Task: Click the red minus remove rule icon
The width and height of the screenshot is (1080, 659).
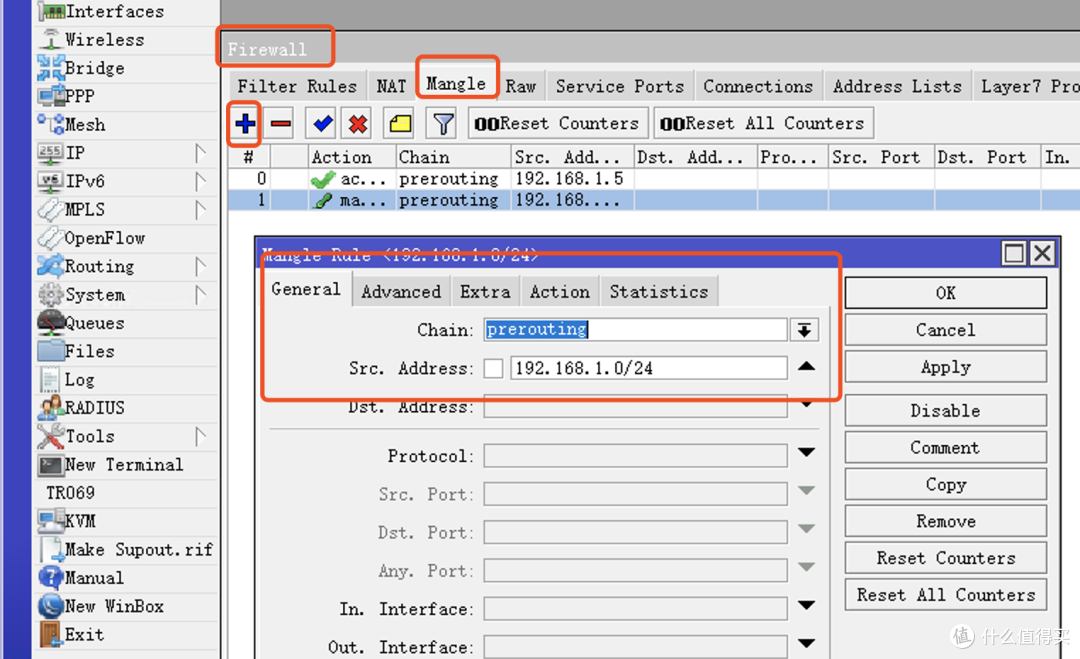Action: pyautogui.click(x=281, y=124)
